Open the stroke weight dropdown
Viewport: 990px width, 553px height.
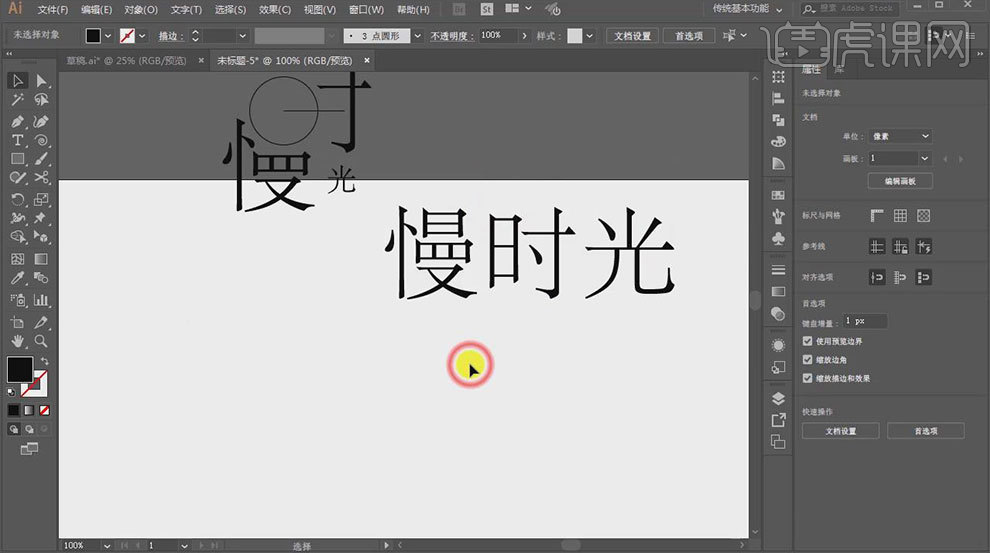pyautogui.click(x=242, y=36)
